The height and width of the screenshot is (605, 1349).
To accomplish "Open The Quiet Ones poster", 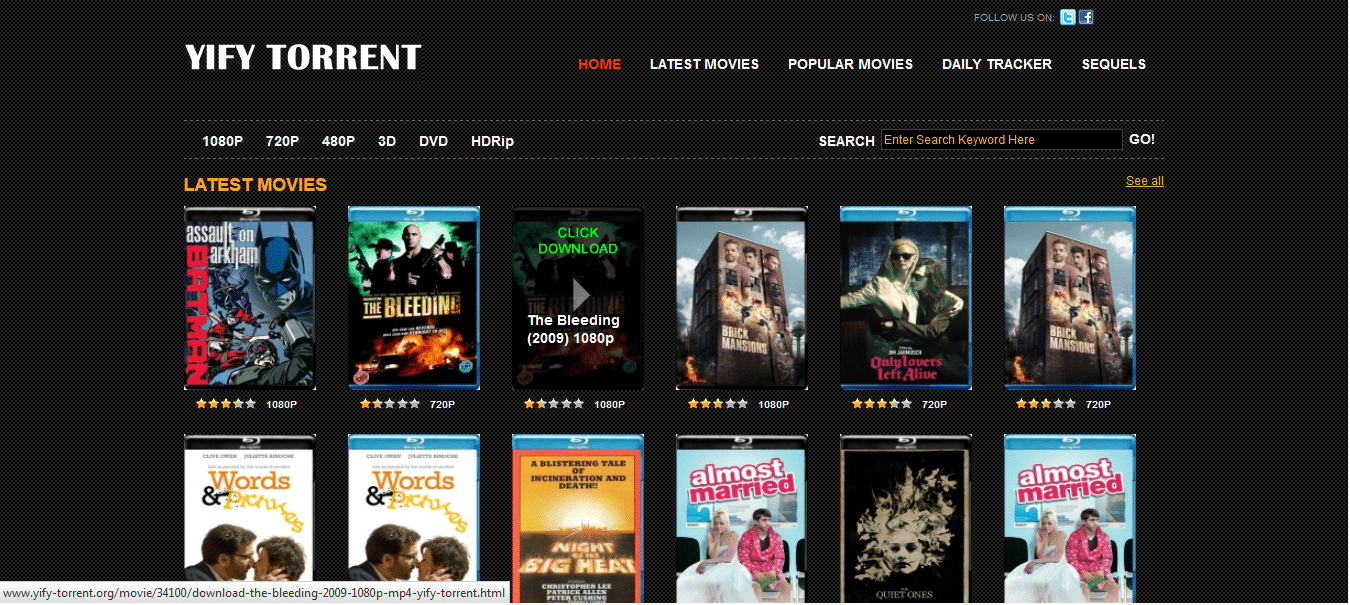I will pyautogui.click(x=906, y=519).
